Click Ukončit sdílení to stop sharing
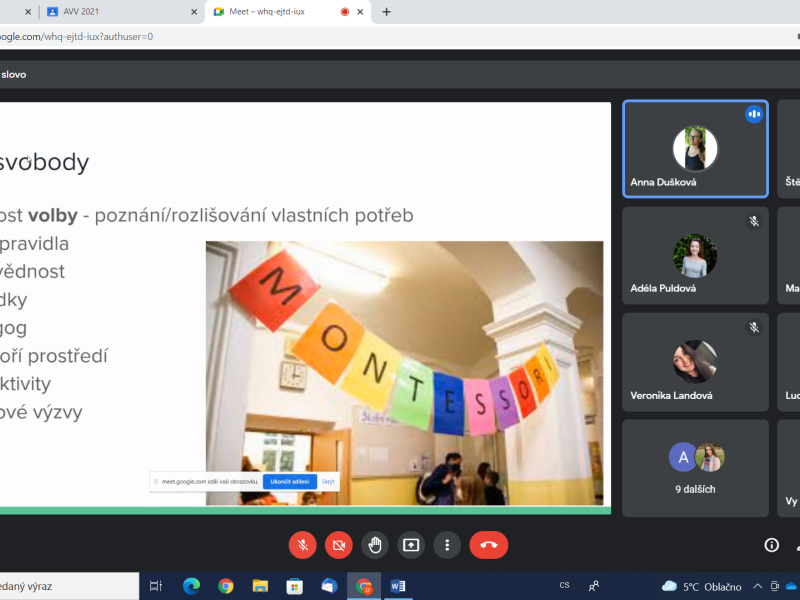Viewport: 800px width, 600px height. coord(290,482)
